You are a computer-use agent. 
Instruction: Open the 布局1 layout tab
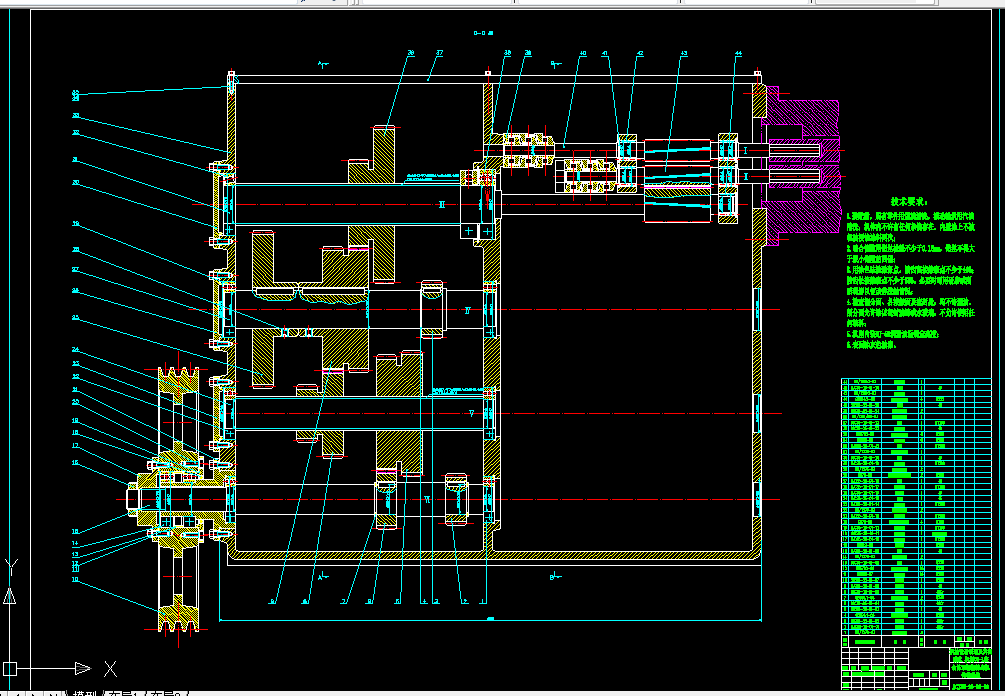pos(124,693)
